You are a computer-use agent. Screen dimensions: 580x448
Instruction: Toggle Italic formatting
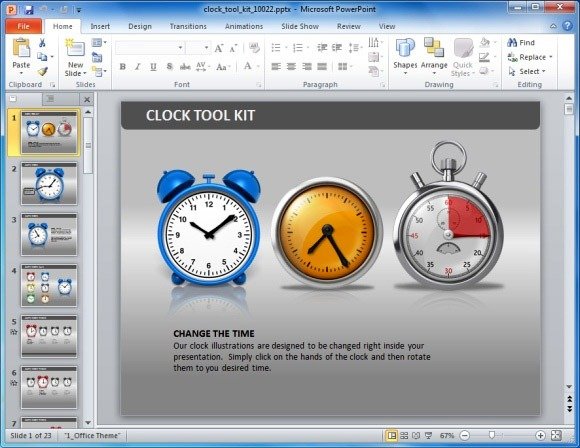[x=138, y=67]
